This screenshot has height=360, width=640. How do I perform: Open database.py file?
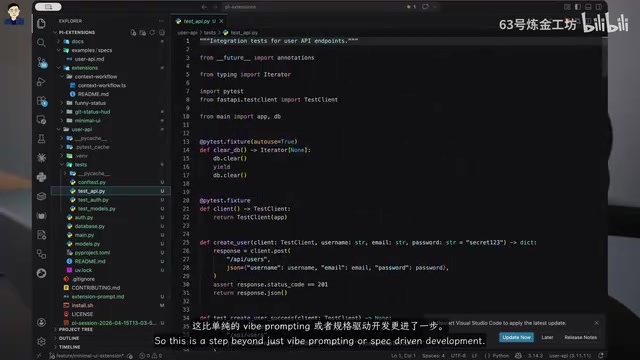point(110,226)
